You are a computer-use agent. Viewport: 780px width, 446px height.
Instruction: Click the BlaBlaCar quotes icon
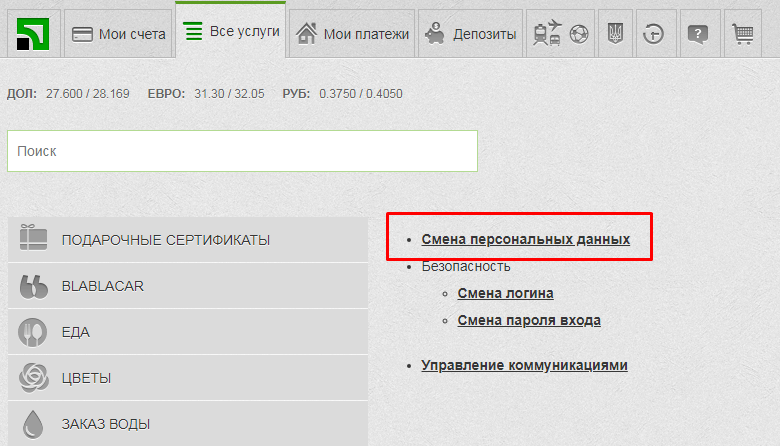tap(34, 286)
